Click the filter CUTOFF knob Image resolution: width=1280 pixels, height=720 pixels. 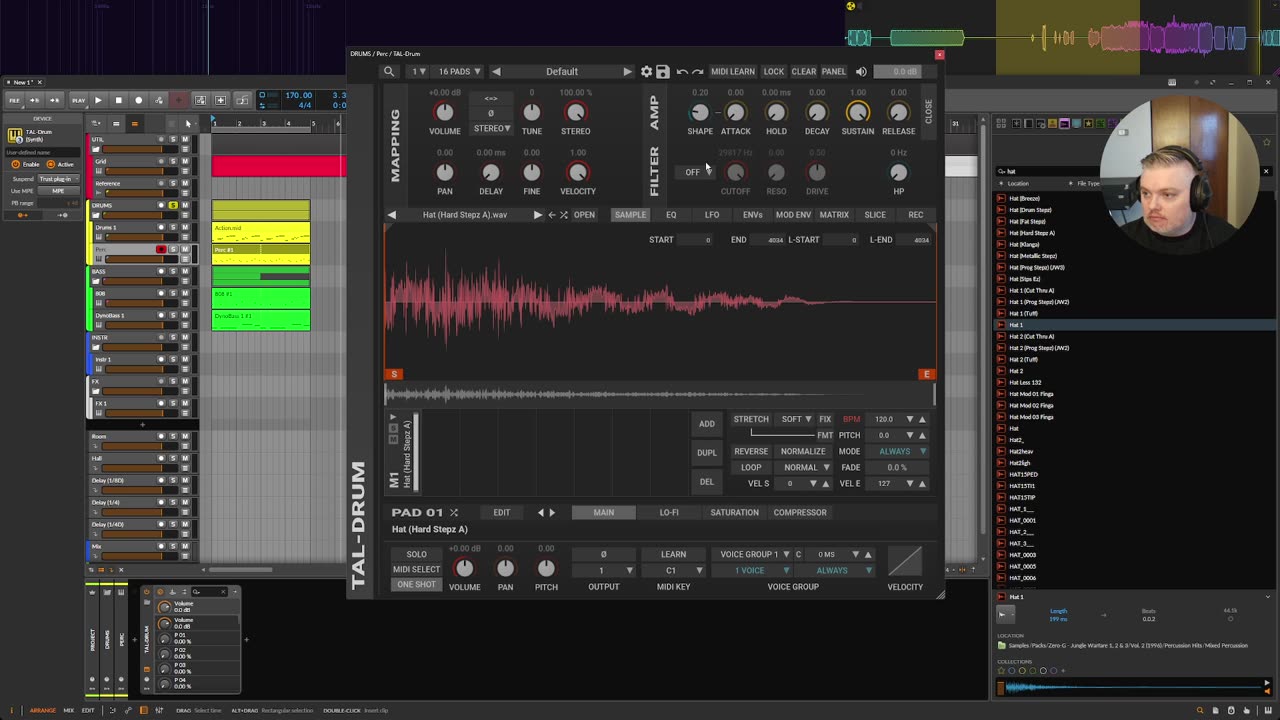(x=735, y=173)
